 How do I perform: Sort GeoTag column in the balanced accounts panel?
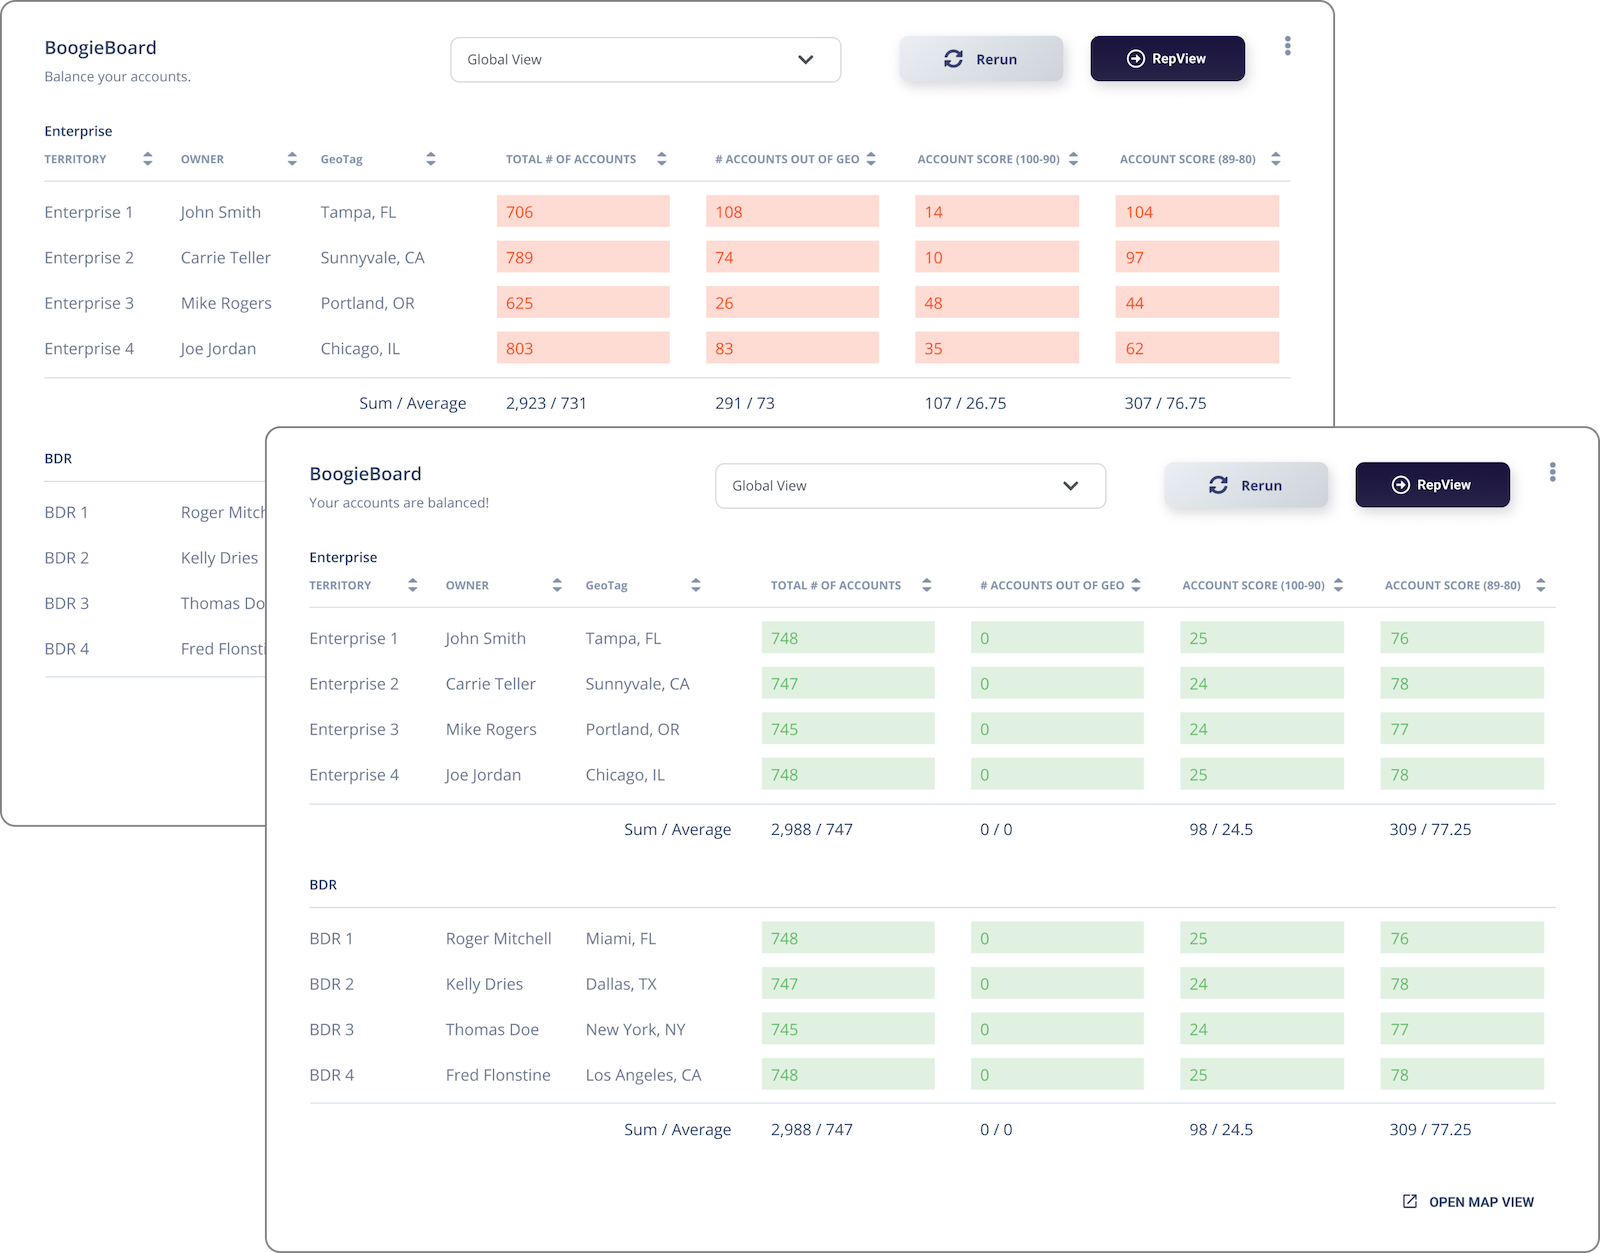[695, 586]
